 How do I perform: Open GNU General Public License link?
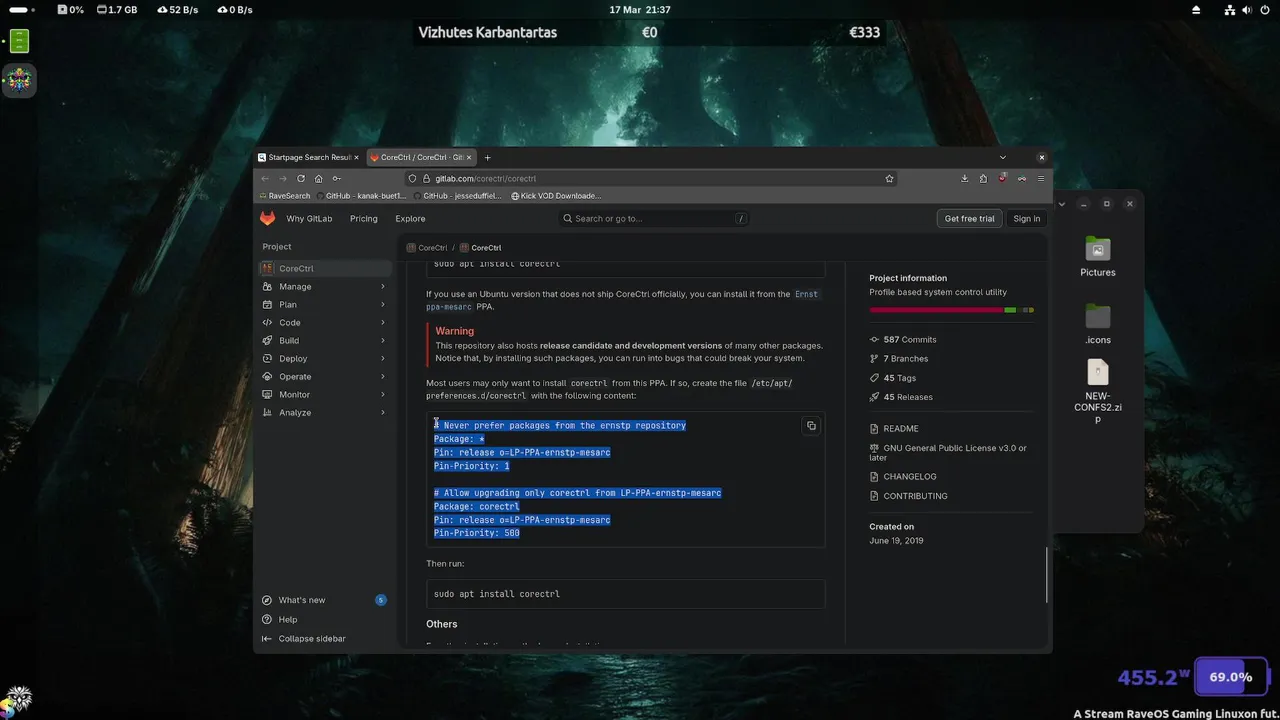(948, 453)
